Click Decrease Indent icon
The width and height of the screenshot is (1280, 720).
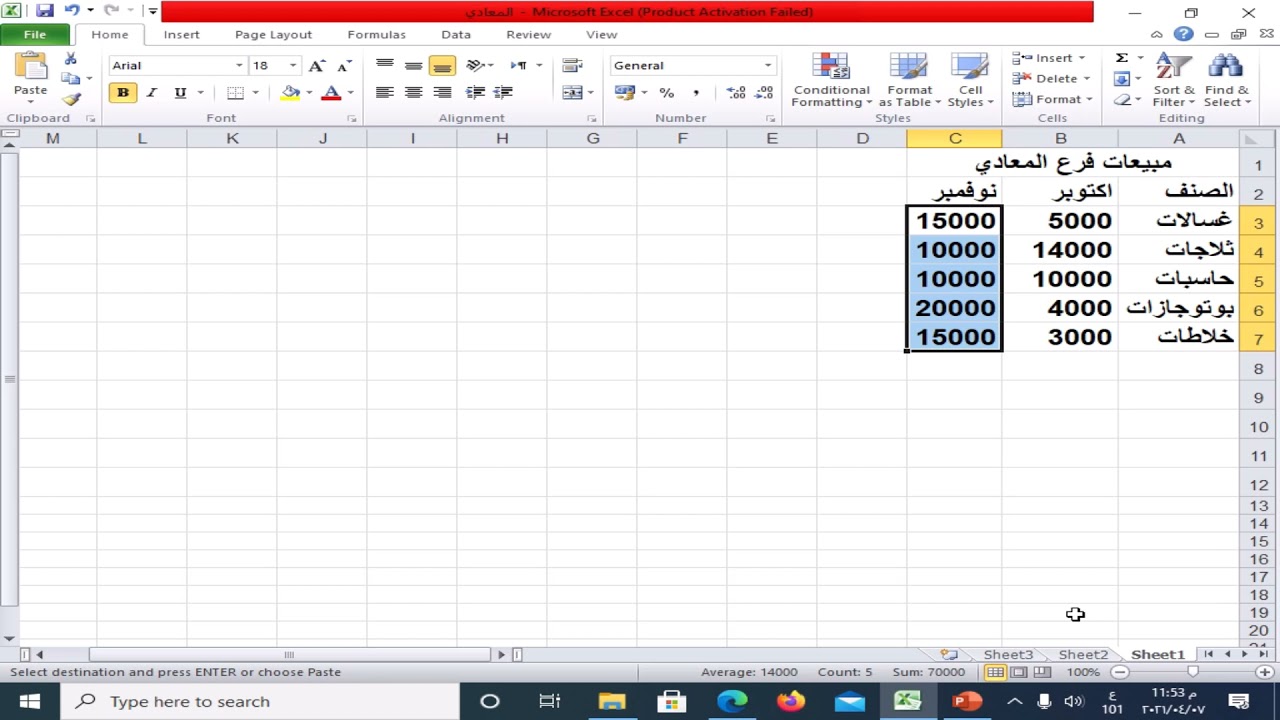pyautogui.click(x=475, y=92)
